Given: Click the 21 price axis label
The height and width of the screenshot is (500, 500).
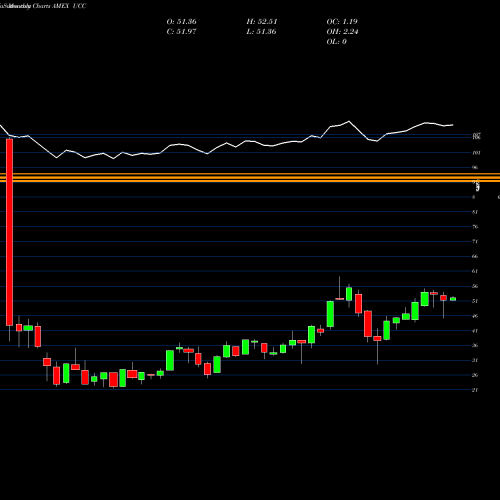Looking at the screenshot, I should (x=475, y=390).
